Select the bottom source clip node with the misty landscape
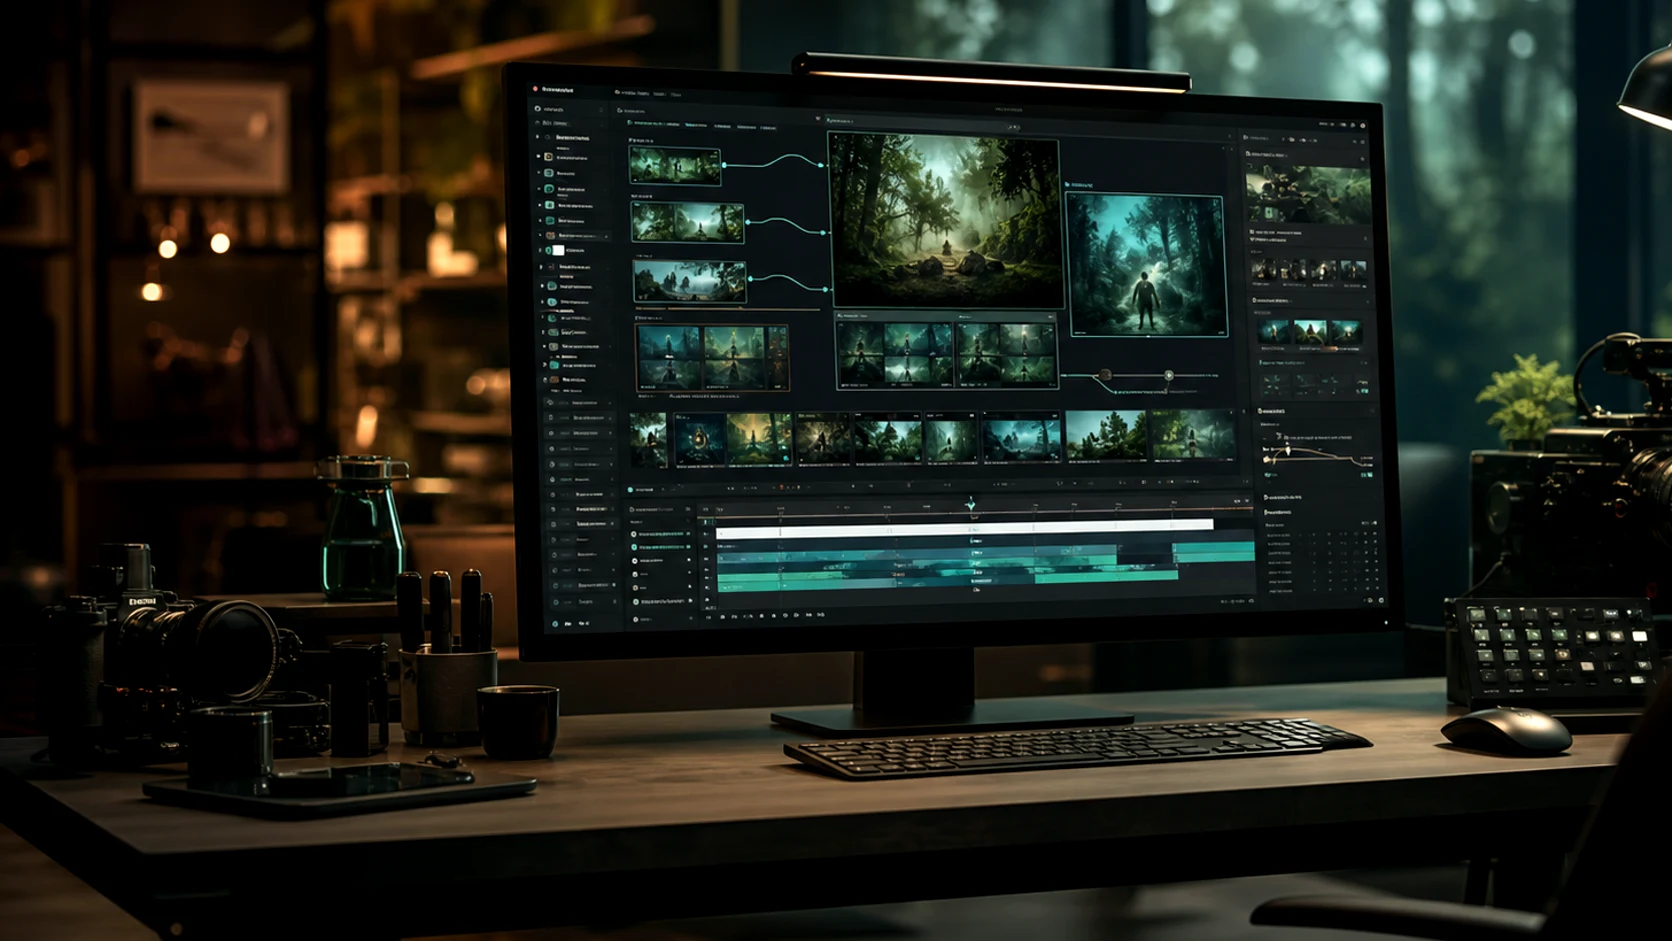 pyautogui.click(x=690, y=281)
